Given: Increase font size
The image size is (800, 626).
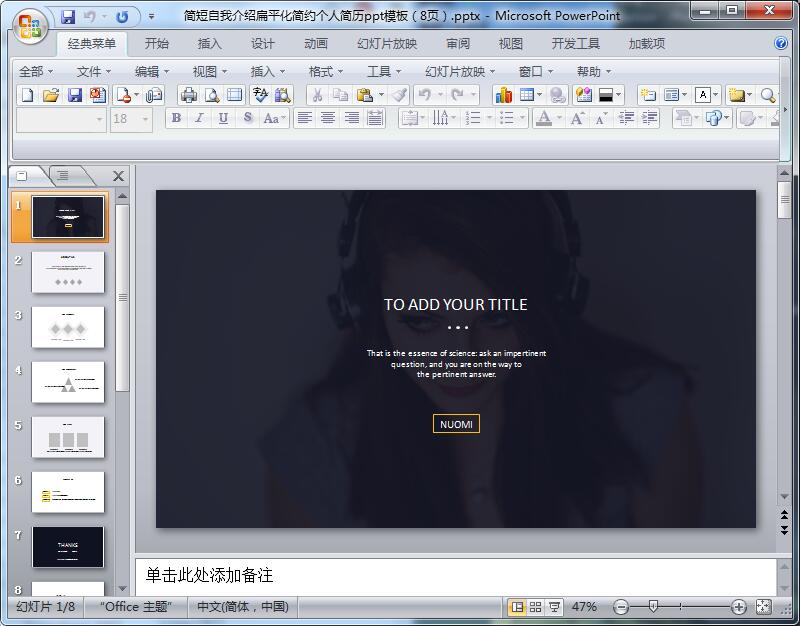Looking at the screenshot, I should coord(577,118).
